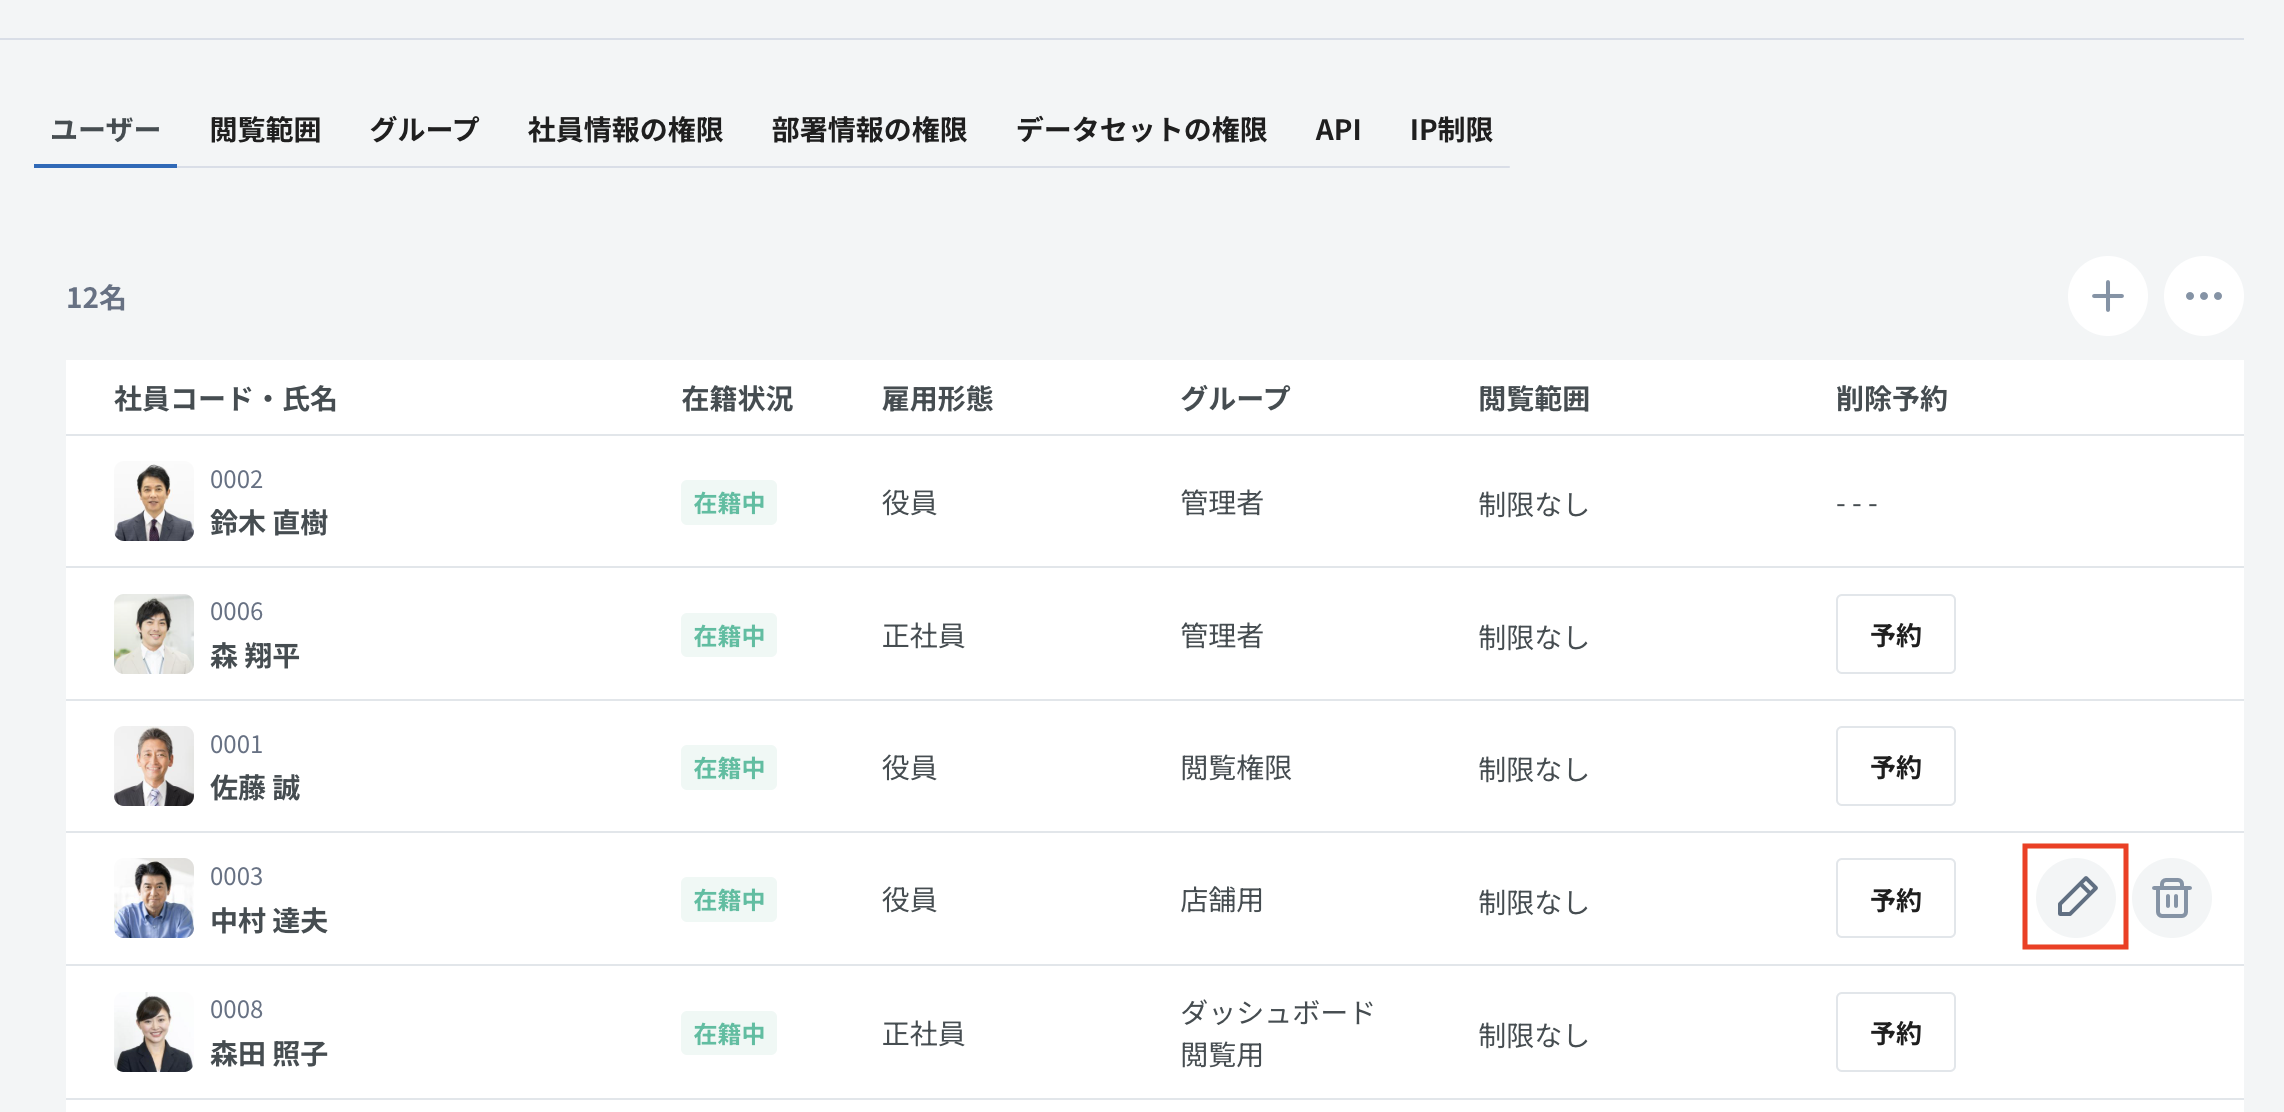Viewport: 2284px width, 1112px height.
Task: Click the pencil edit icon for 中村 達夫
Action: (2075, 898)
